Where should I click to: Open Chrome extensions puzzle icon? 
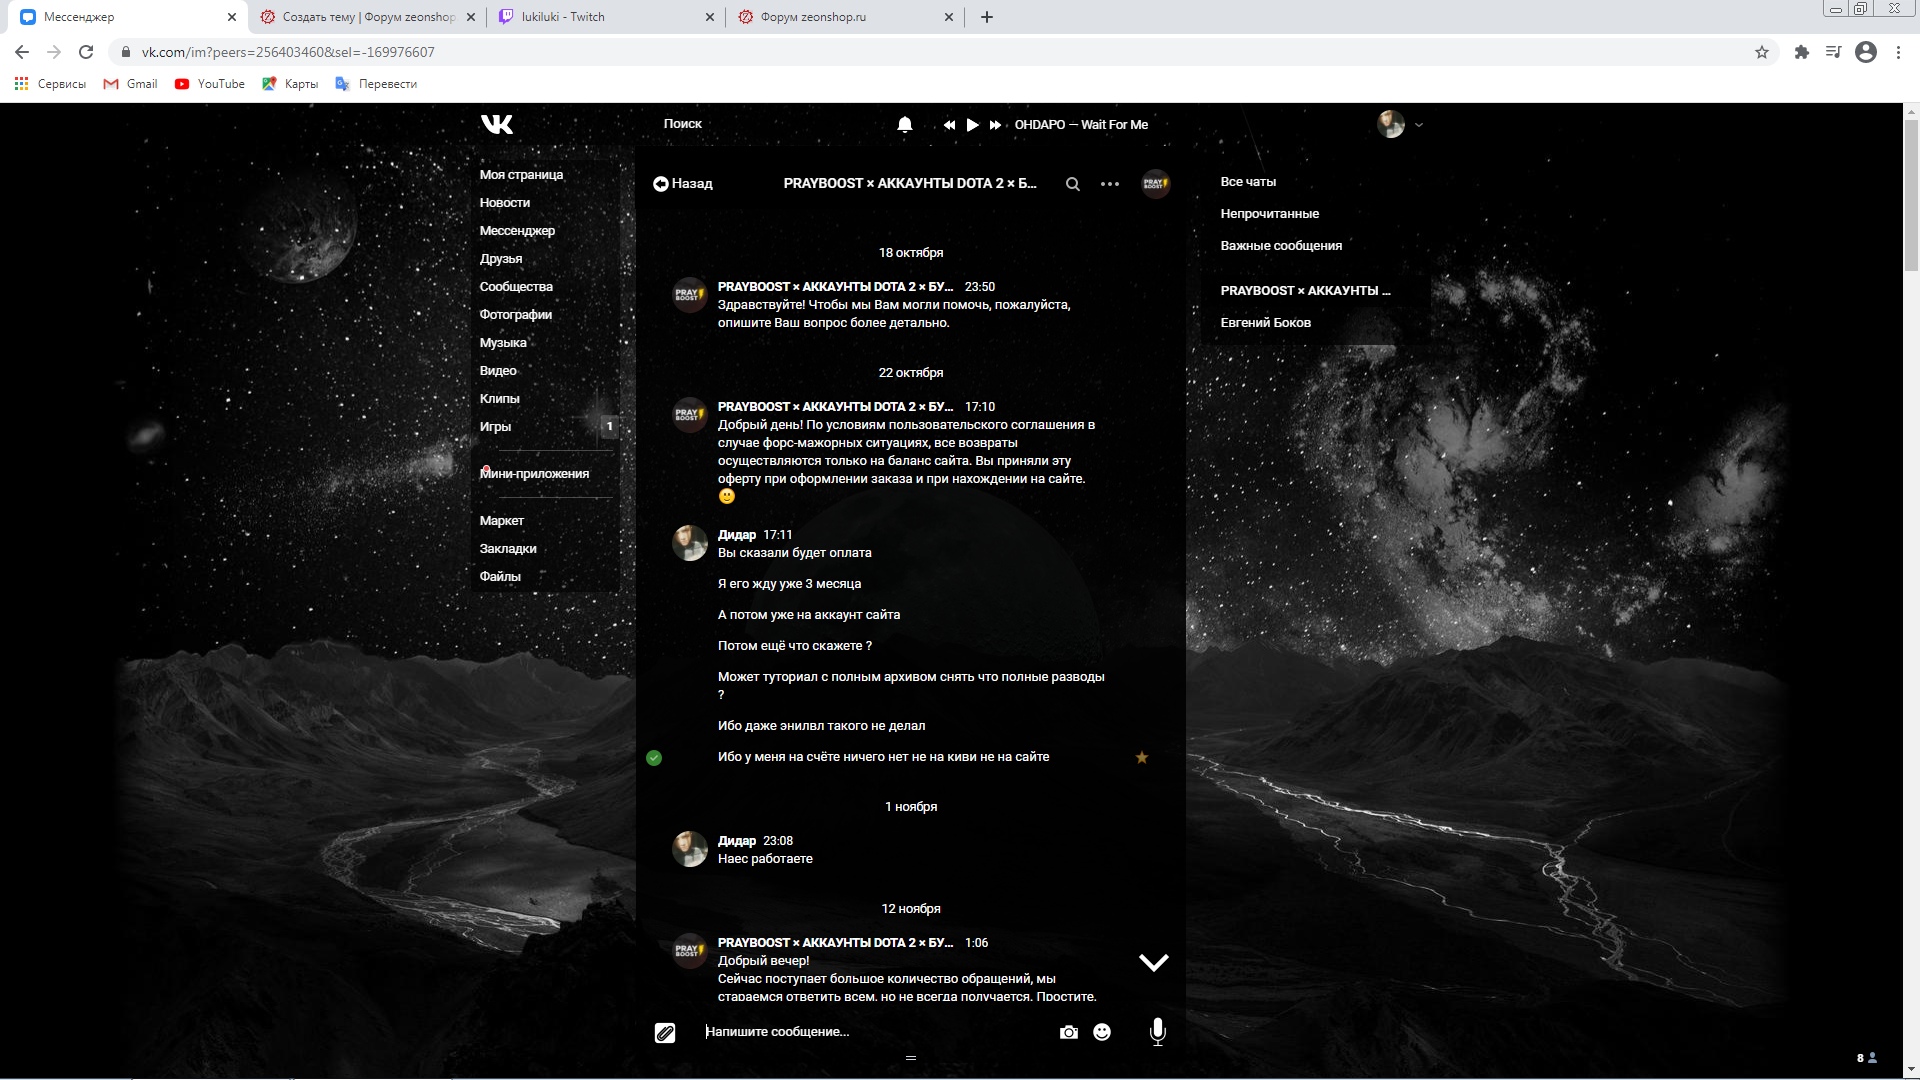[x=1802, y=52]
